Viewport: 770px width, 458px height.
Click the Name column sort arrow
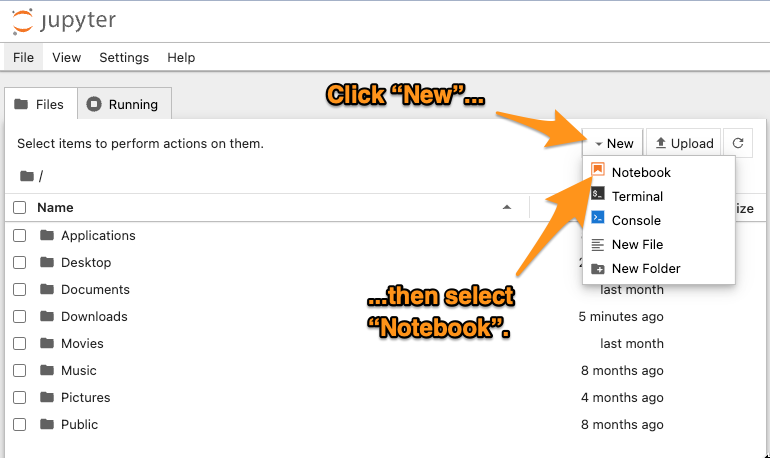click(507, 207)
